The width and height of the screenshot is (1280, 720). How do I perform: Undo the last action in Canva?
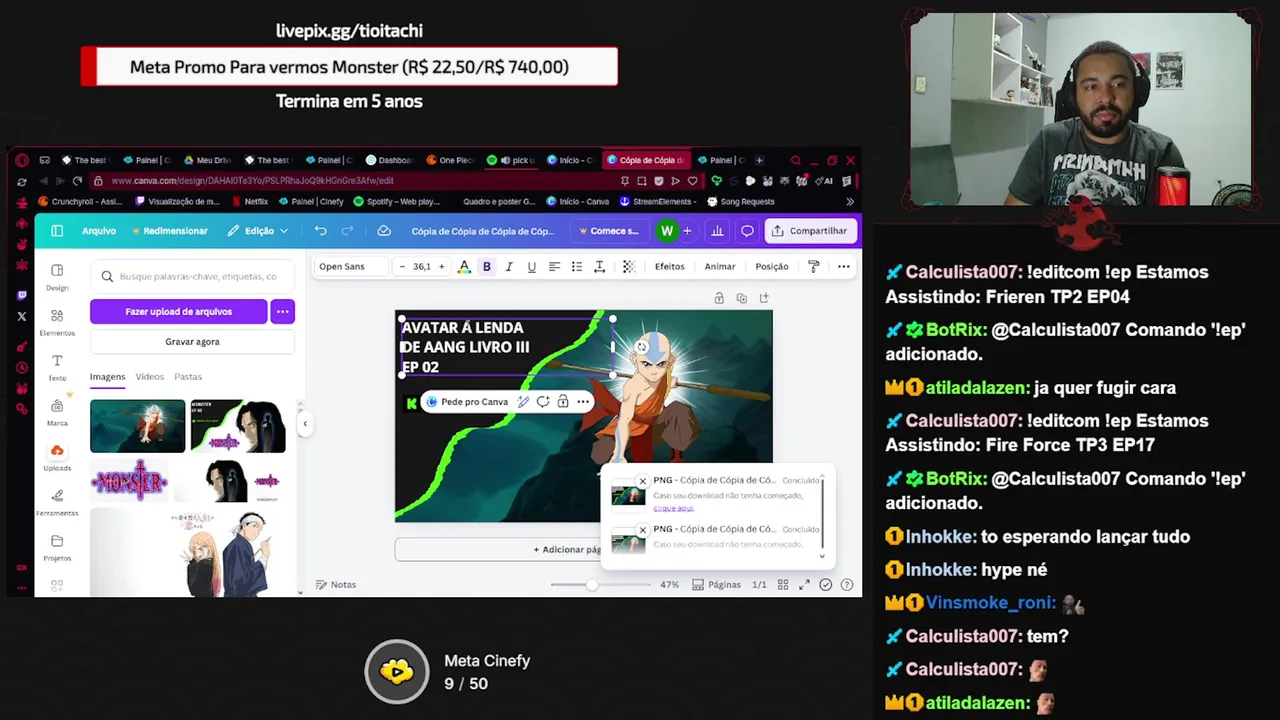click(x=320, y=231)
